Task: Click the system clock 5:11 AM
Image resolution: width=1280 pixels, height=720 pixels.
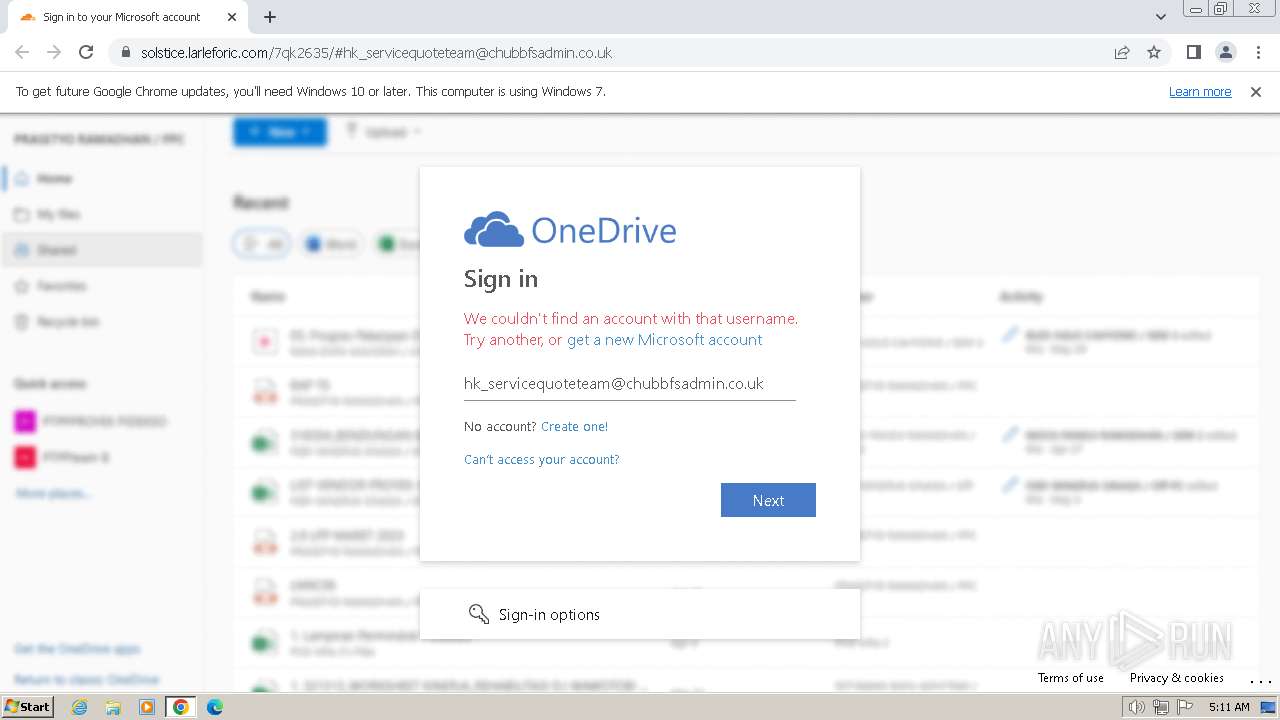Action: [1229, 707]
